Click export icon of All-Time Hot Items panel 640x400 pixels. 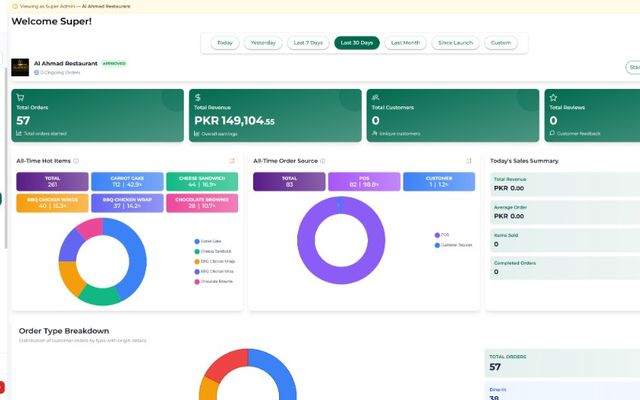point(232,161)
